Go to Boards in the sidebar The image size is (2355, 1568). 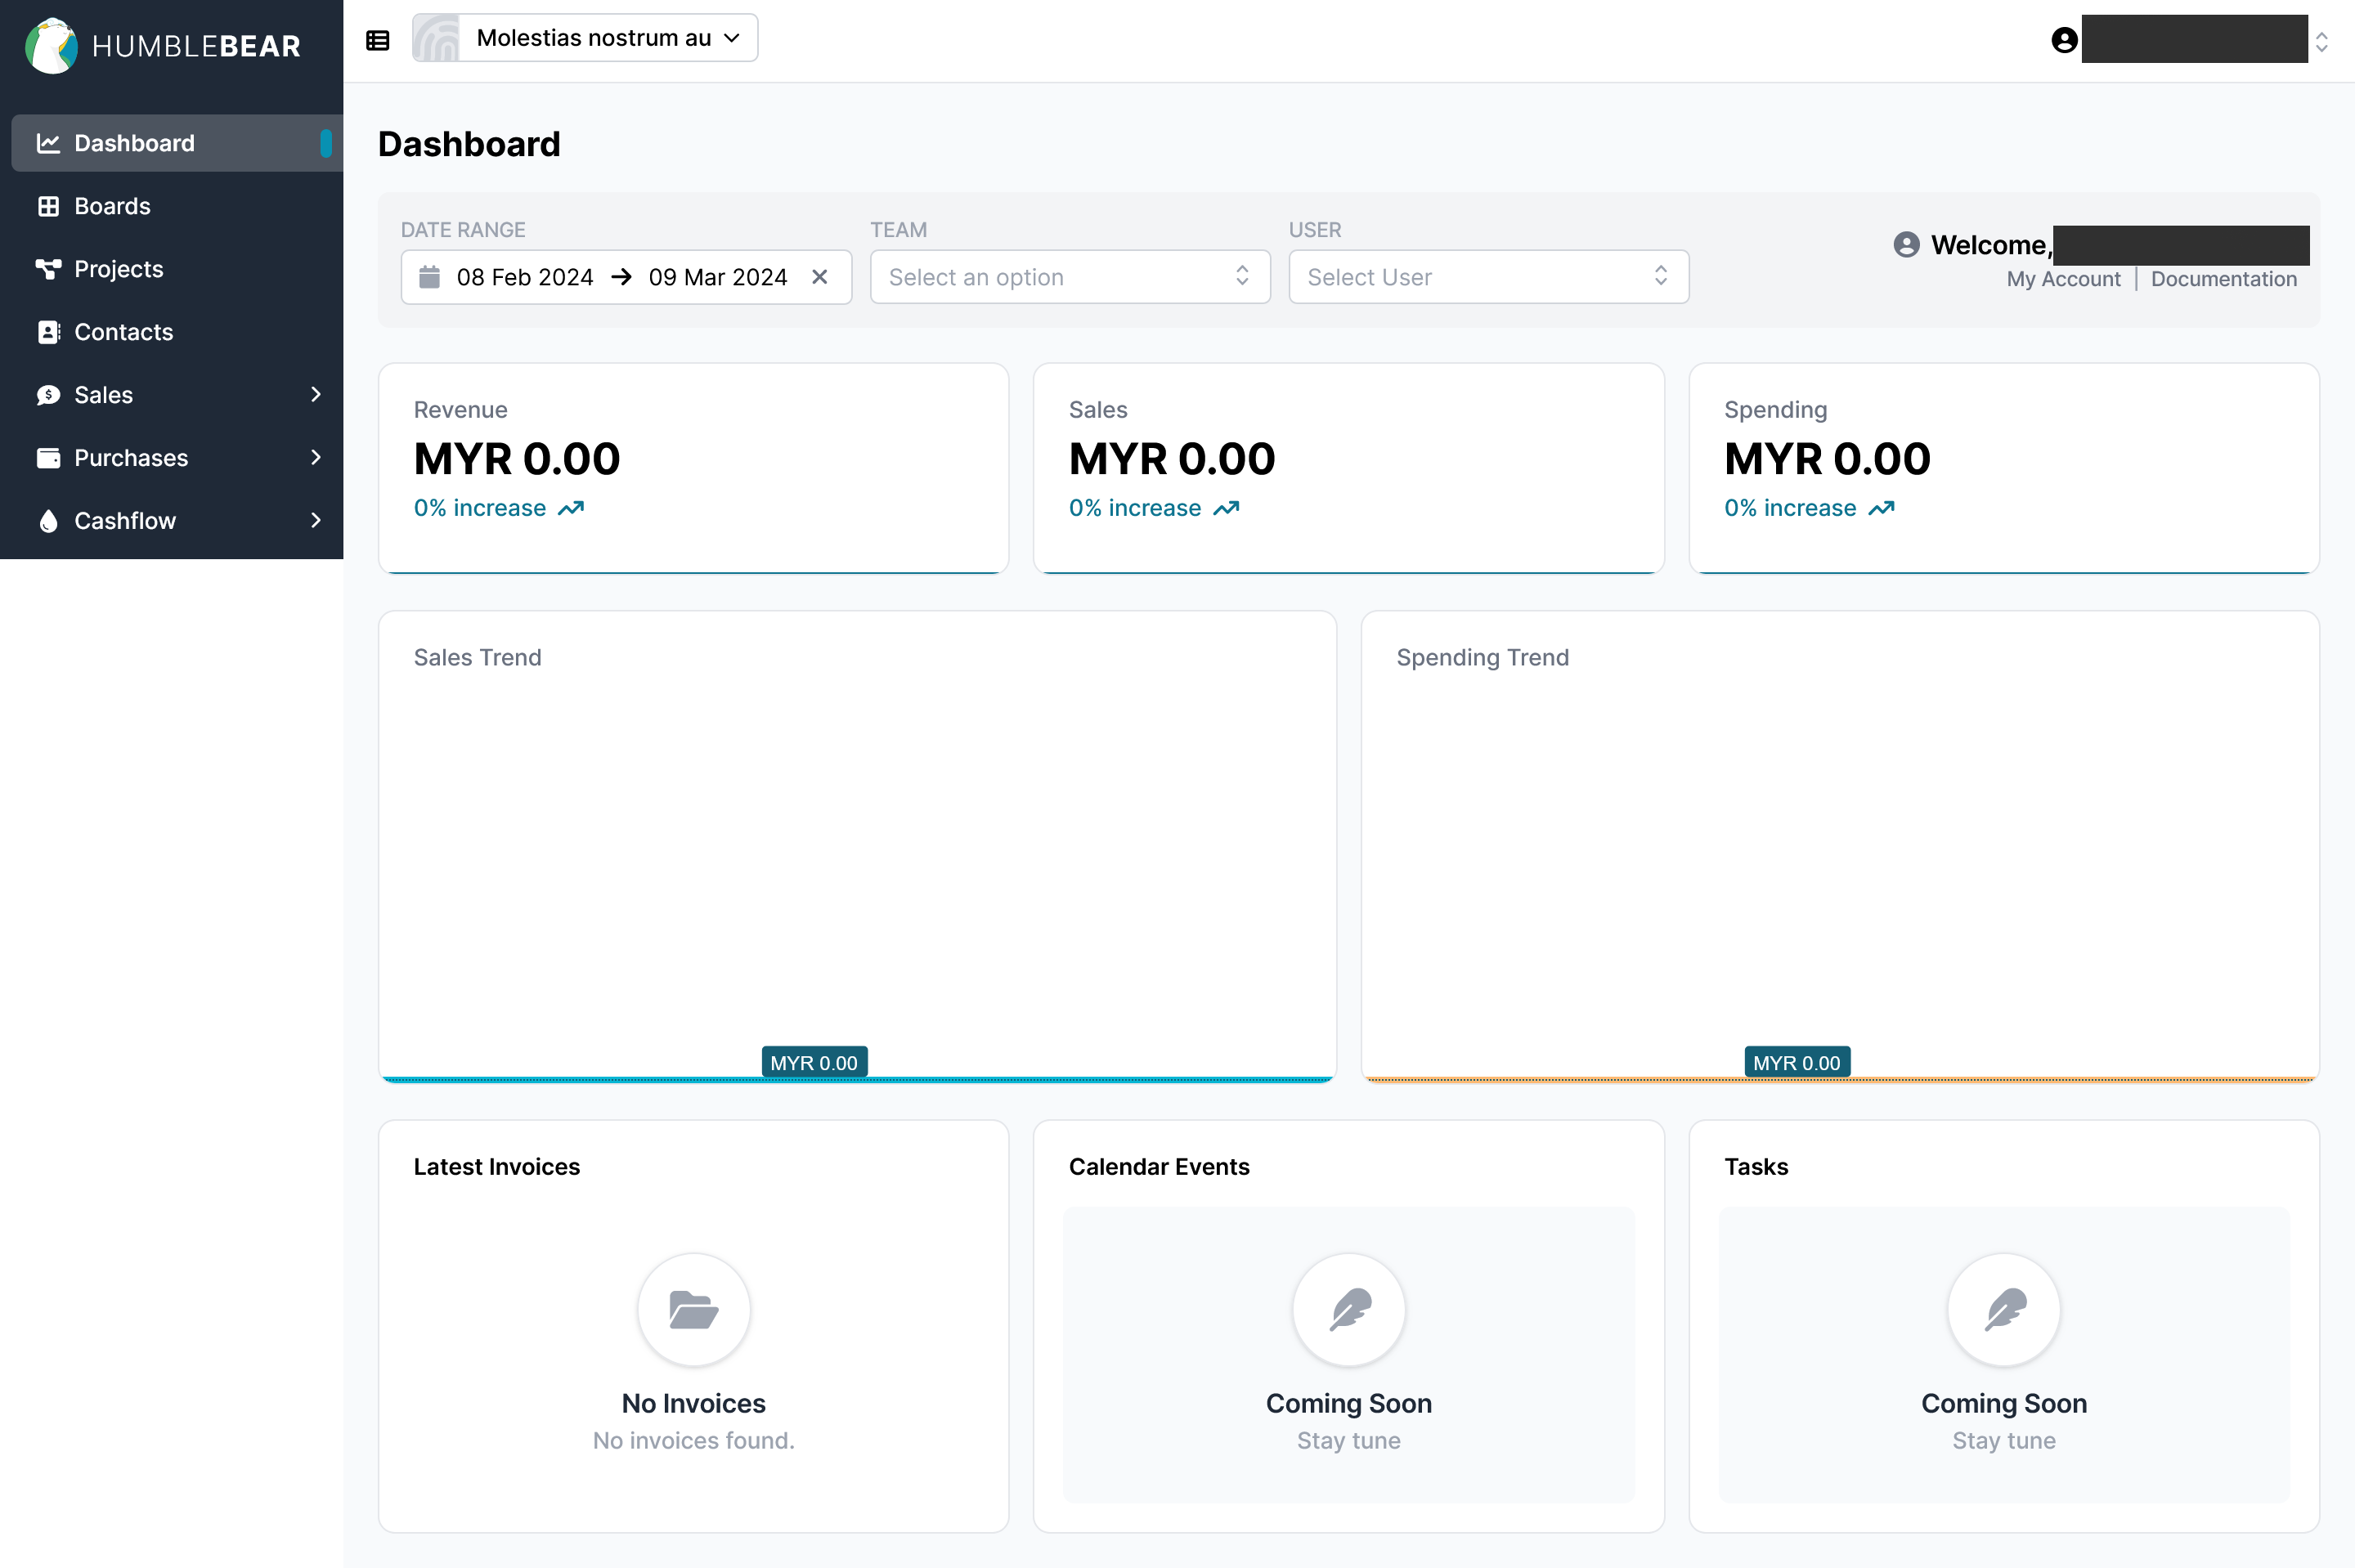pyautogui.click(x=112, y=206)
